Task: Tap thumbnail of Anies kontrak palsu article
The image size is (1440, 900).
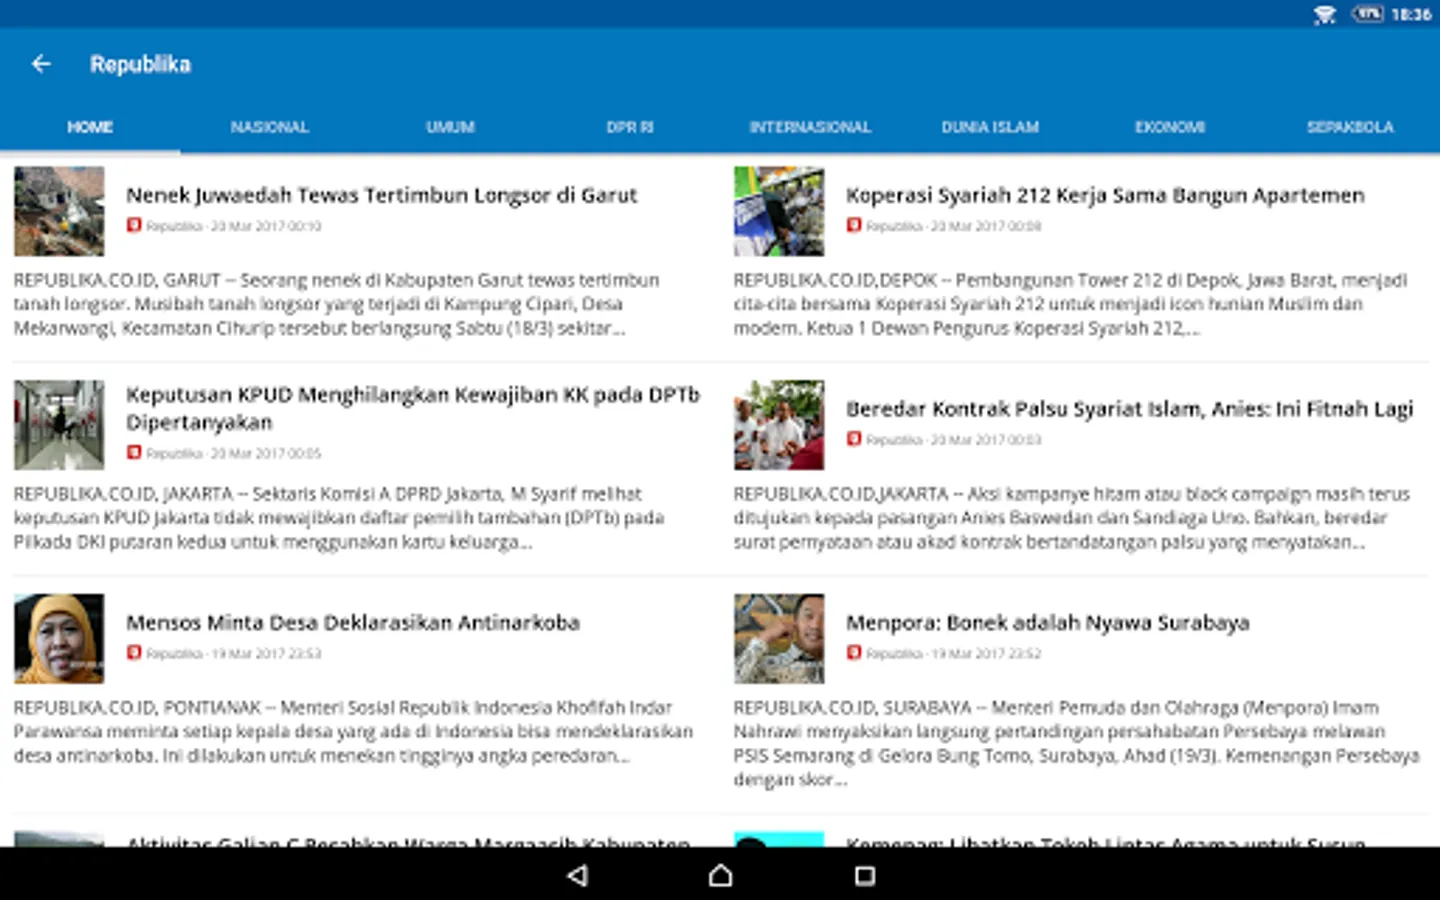Action: pyautogui.click(x=779, y=425)
